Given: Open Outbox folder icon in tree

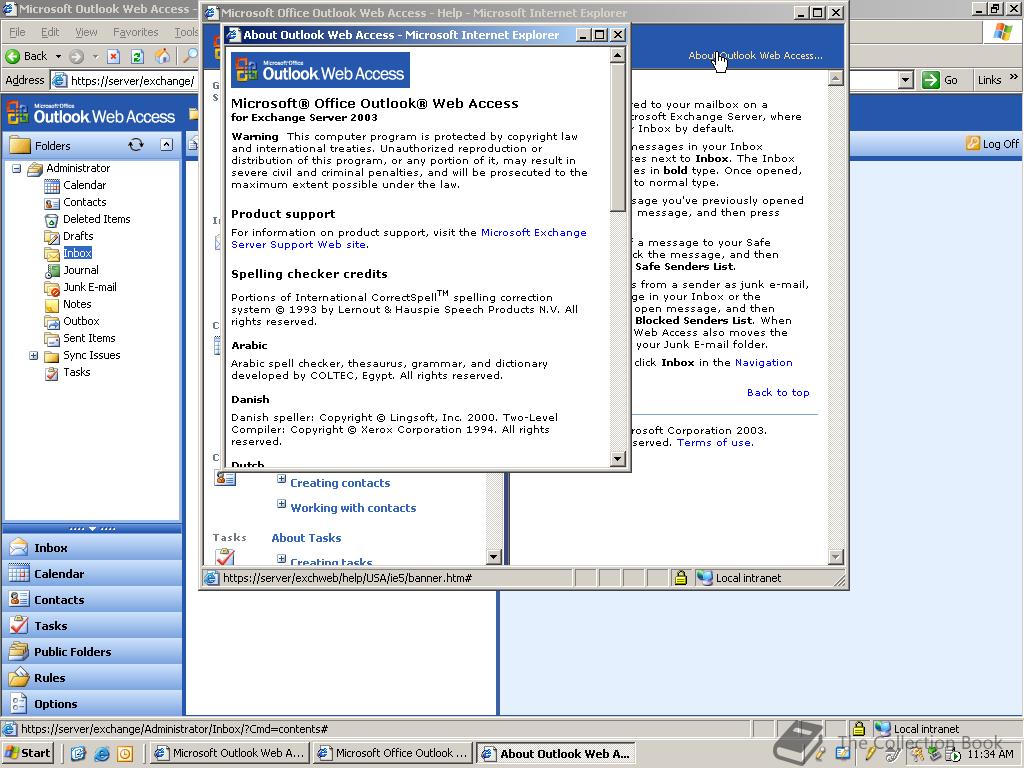Looking at the screenshot, I should tap(52, 321).
